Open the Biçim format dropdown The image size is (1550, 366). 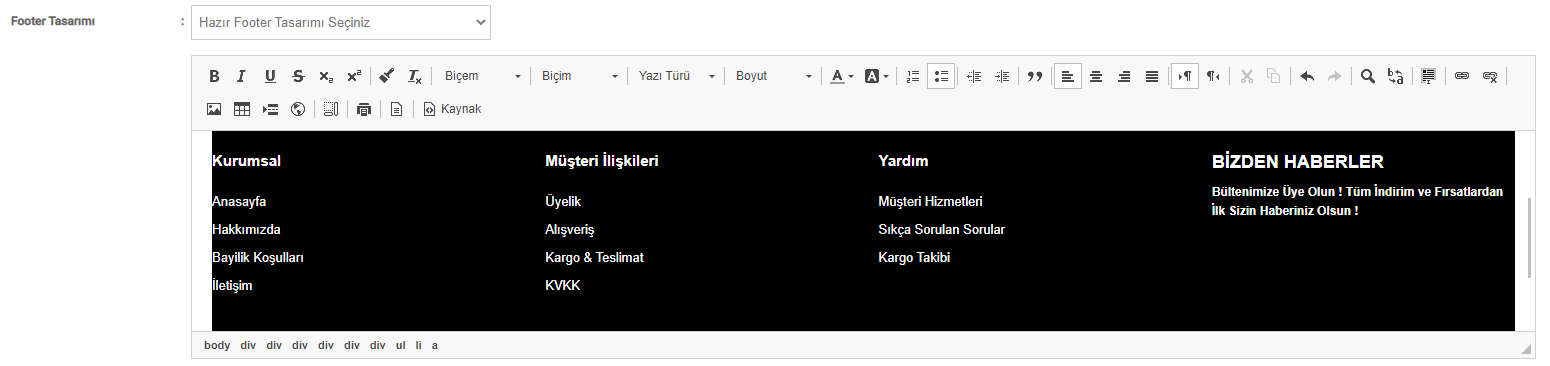click(579, 76)
